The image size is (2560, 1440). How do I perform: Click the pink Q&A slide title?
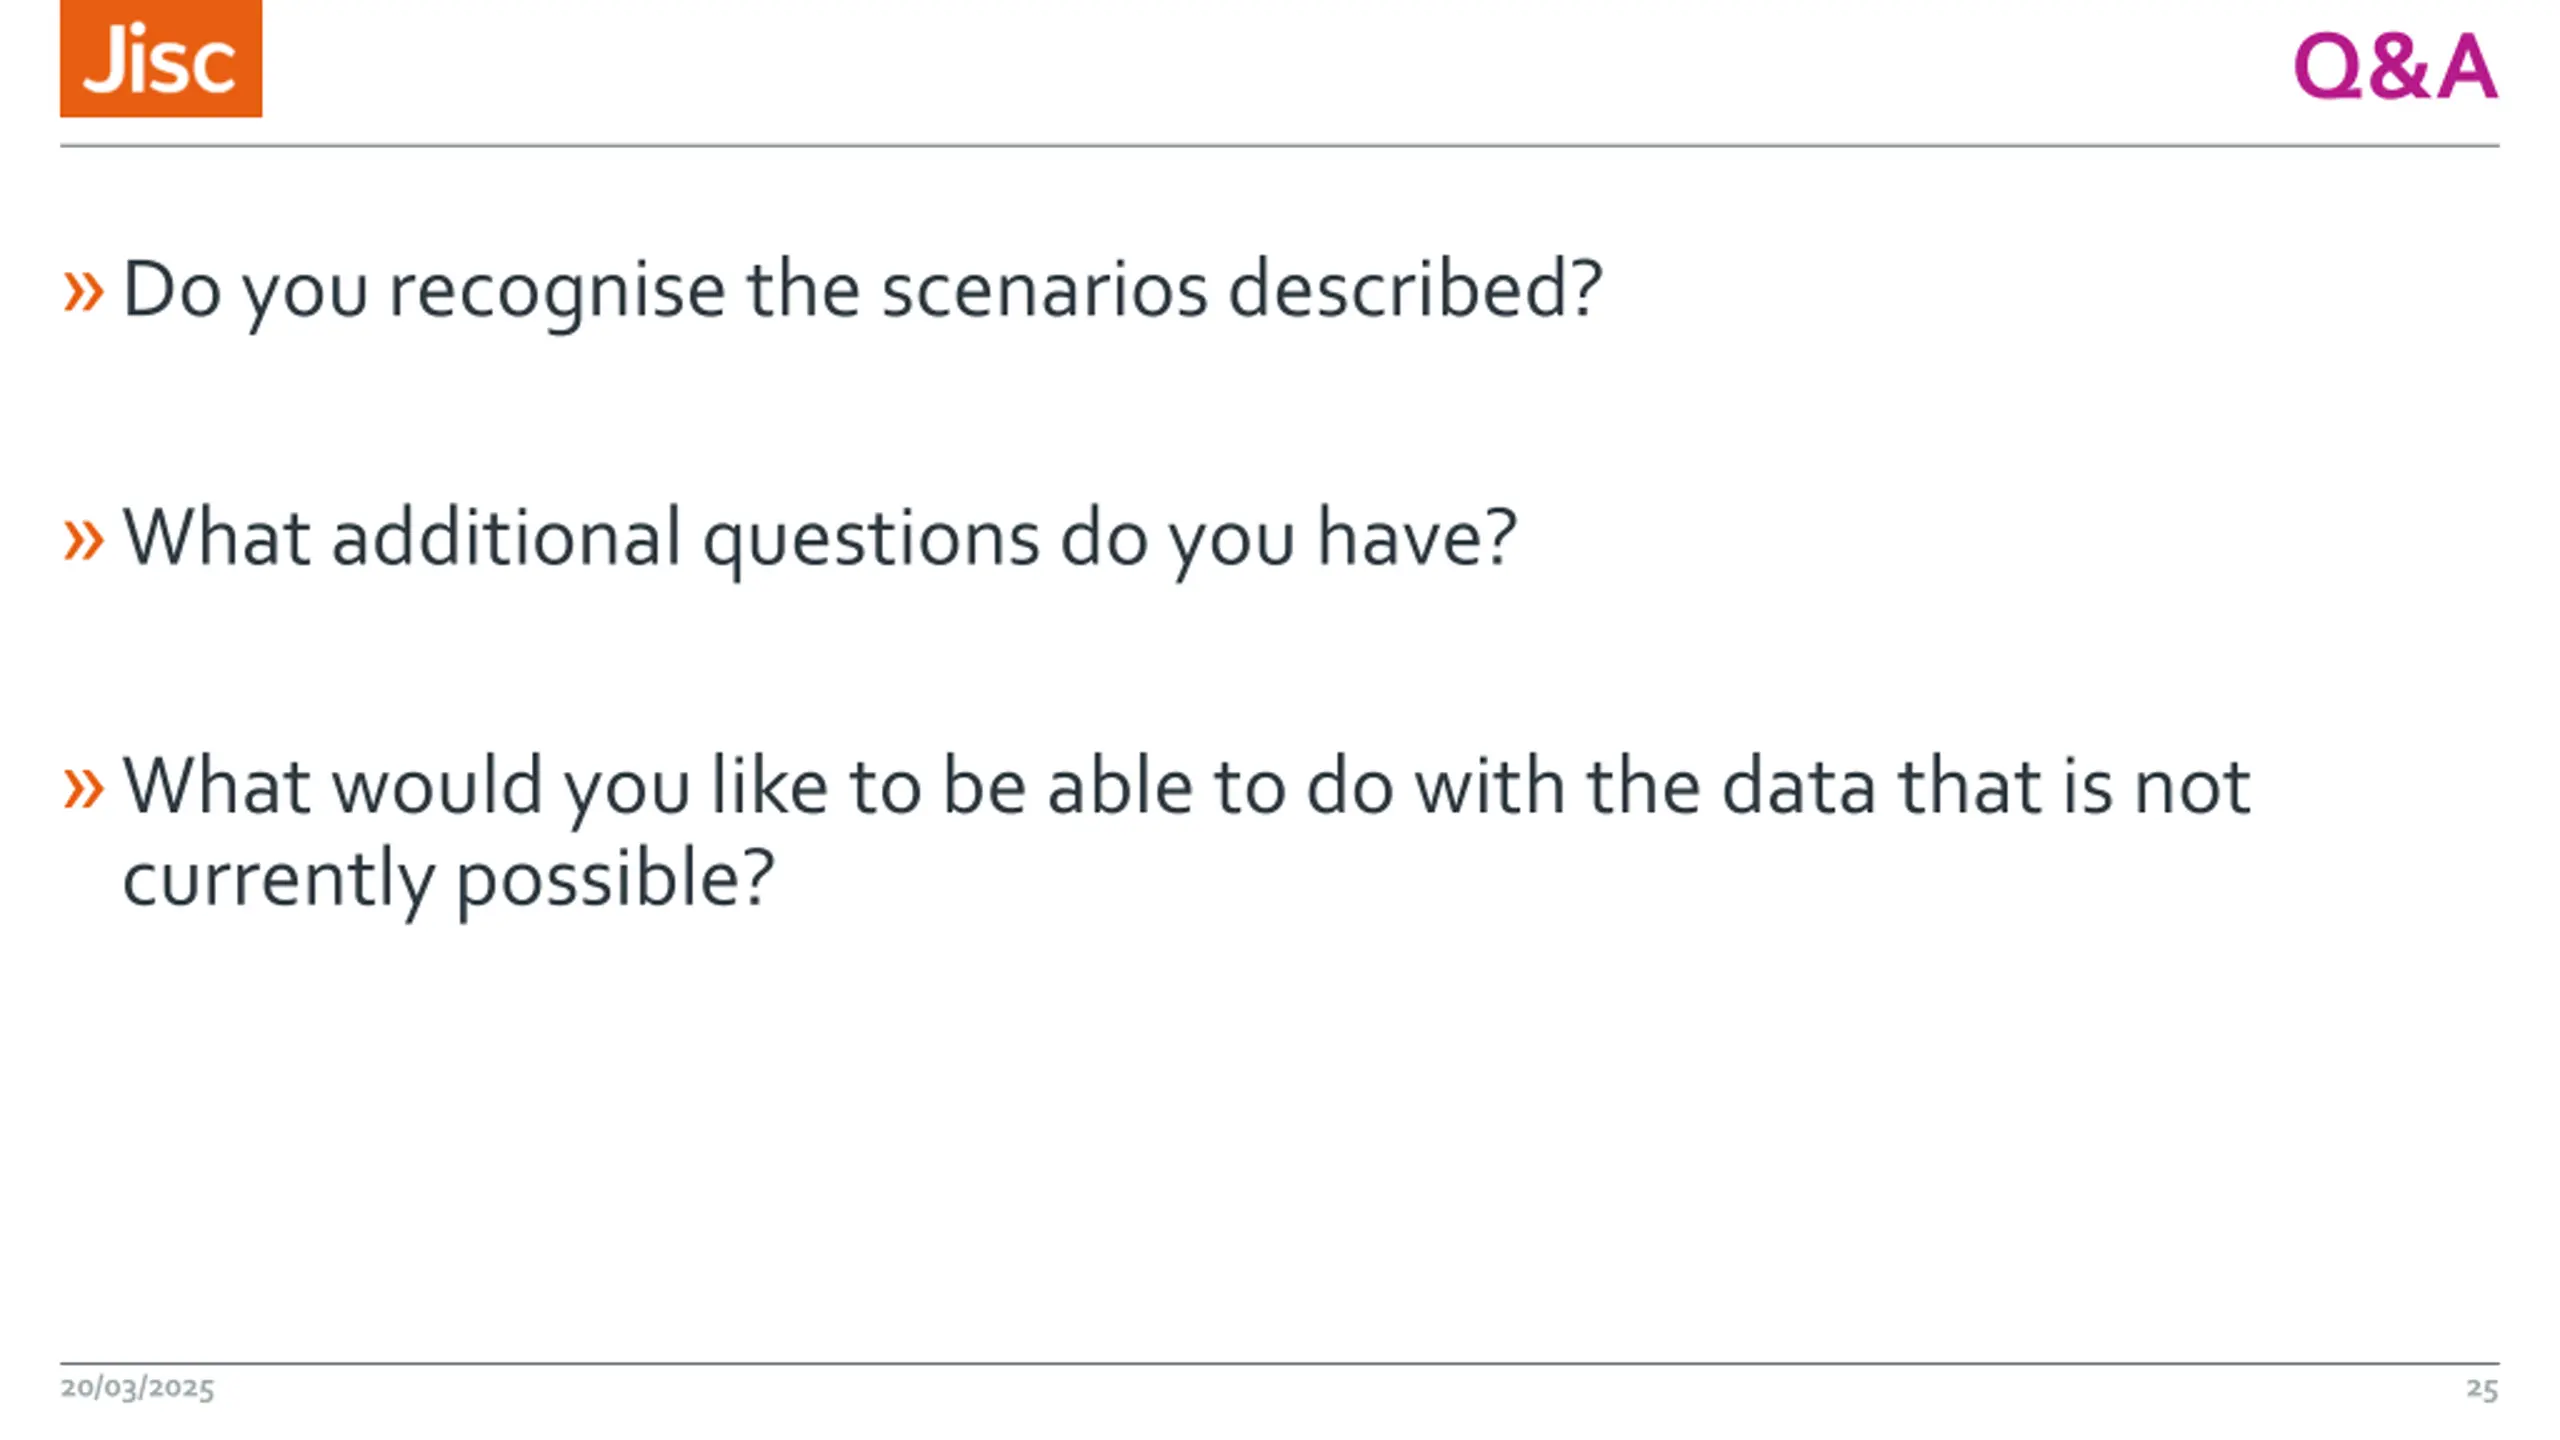2396,67
